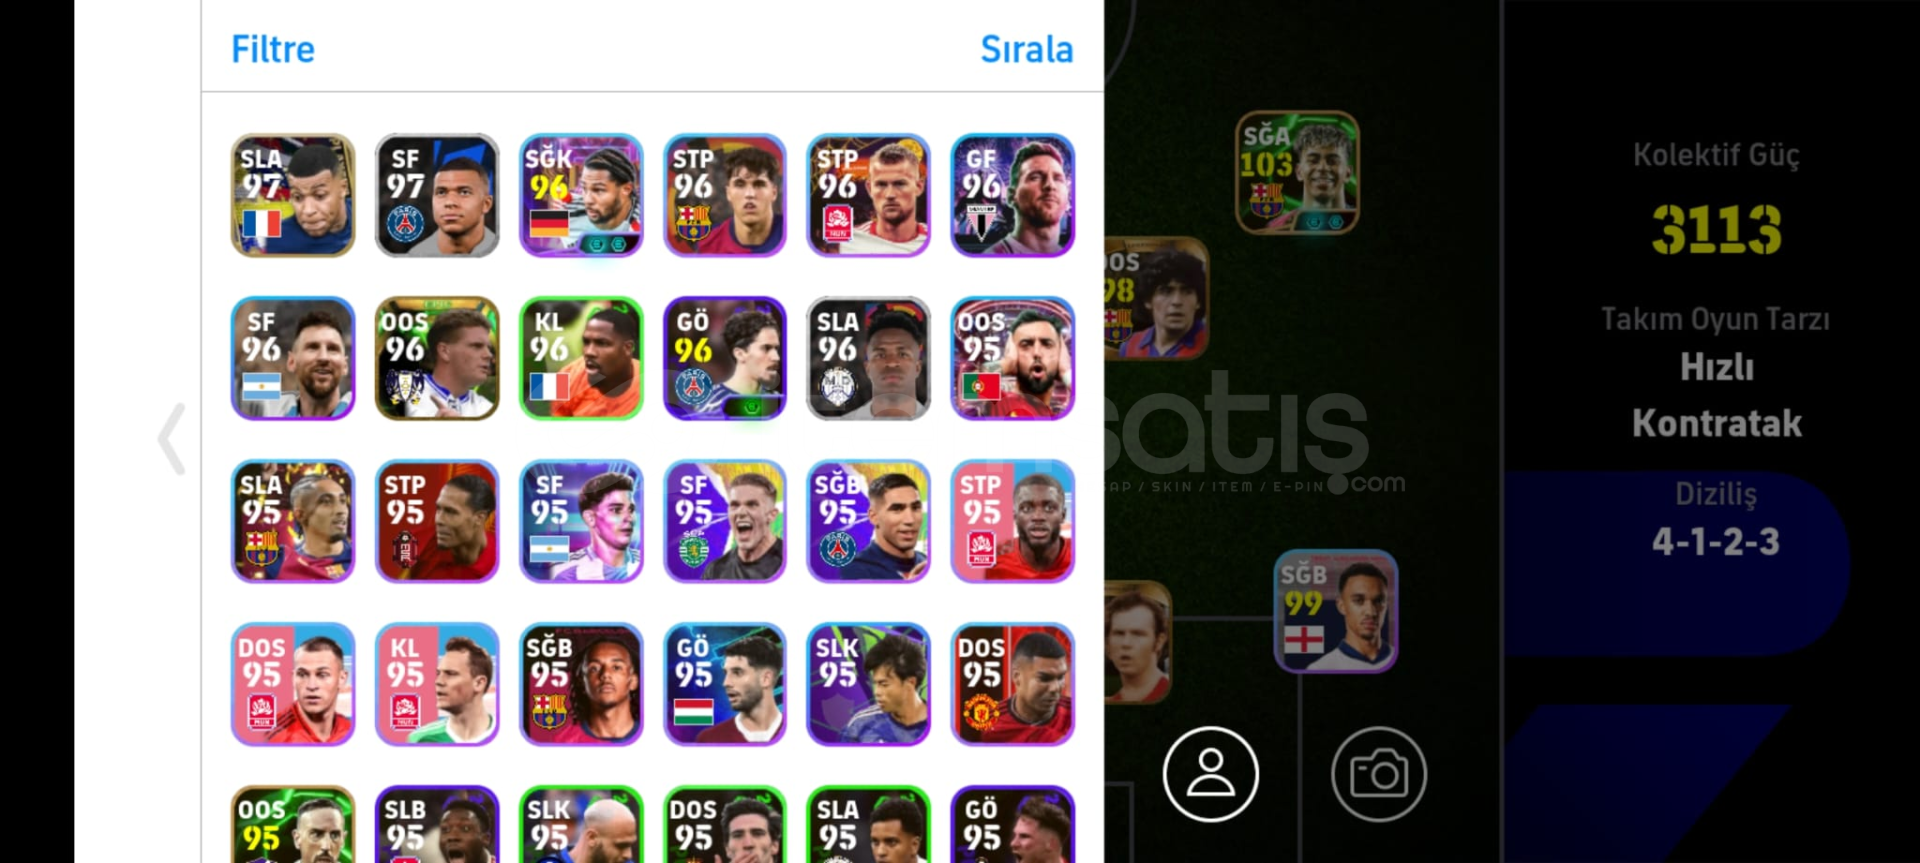Tap the Hızlı Kontratak team playstyle
Image resolution: width=1920 pixels, height=863 pixels.
pos(1716,394)
